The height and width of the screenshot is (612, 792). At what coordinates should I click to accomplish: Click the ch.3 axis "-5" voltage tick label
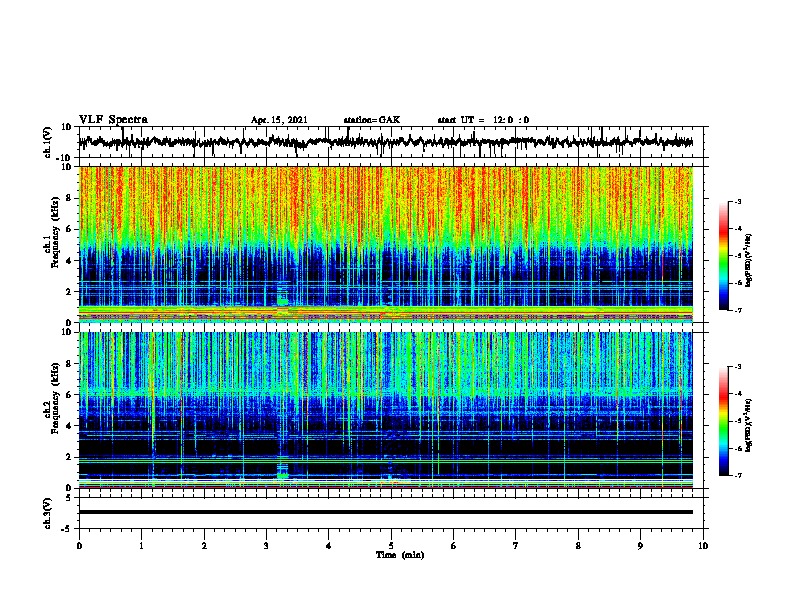click(68, 529)
